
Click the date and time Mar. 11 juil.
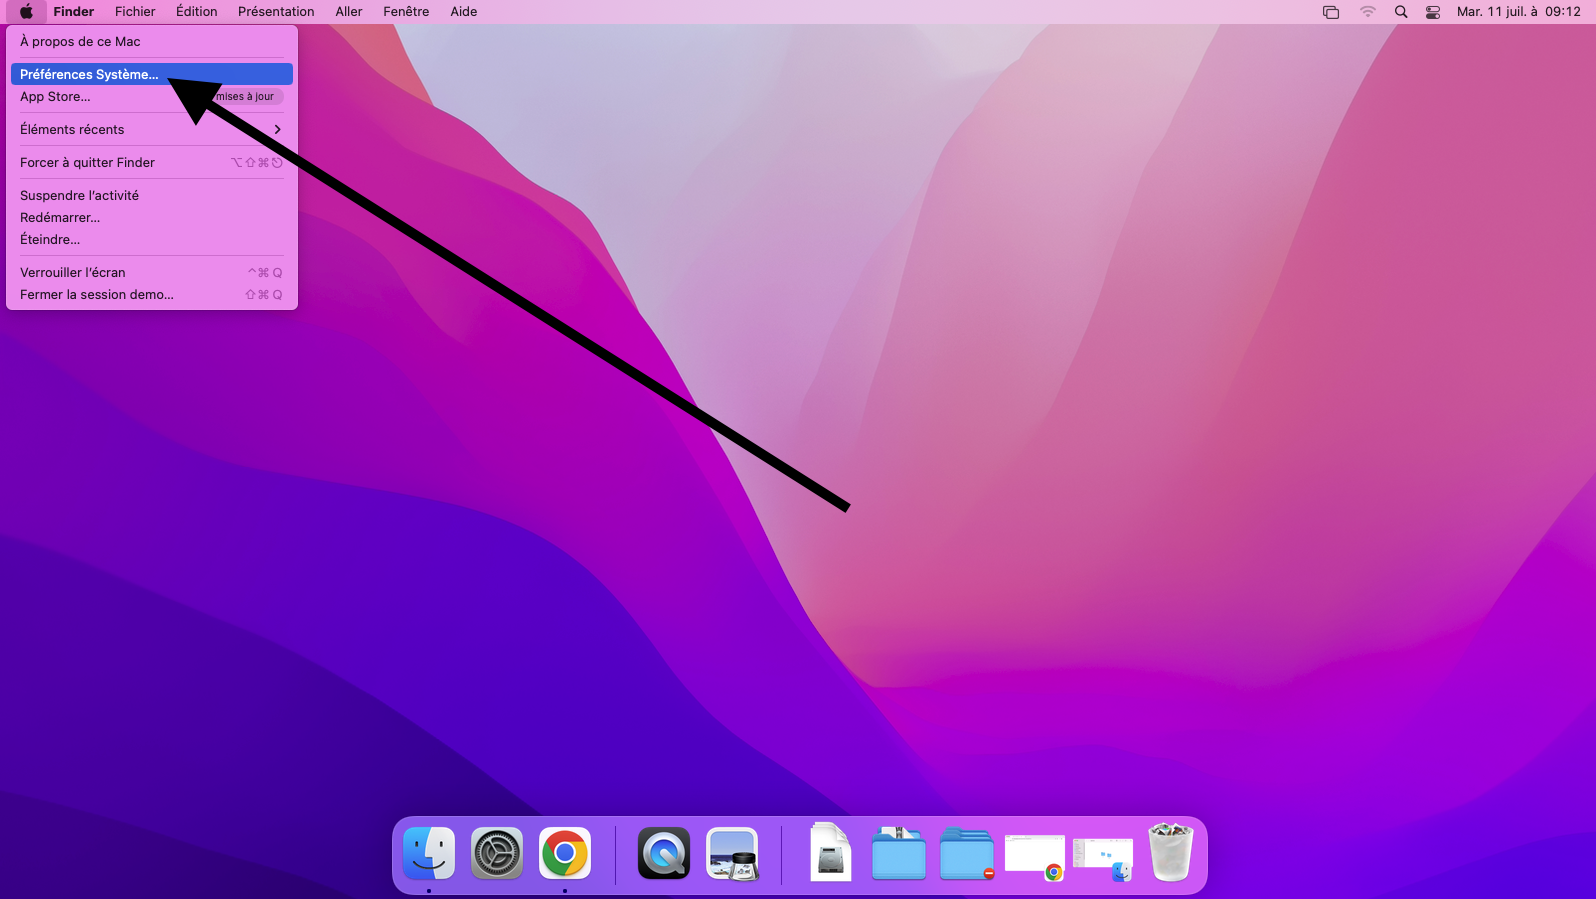pyautogui.click(x=1519, y=12)
